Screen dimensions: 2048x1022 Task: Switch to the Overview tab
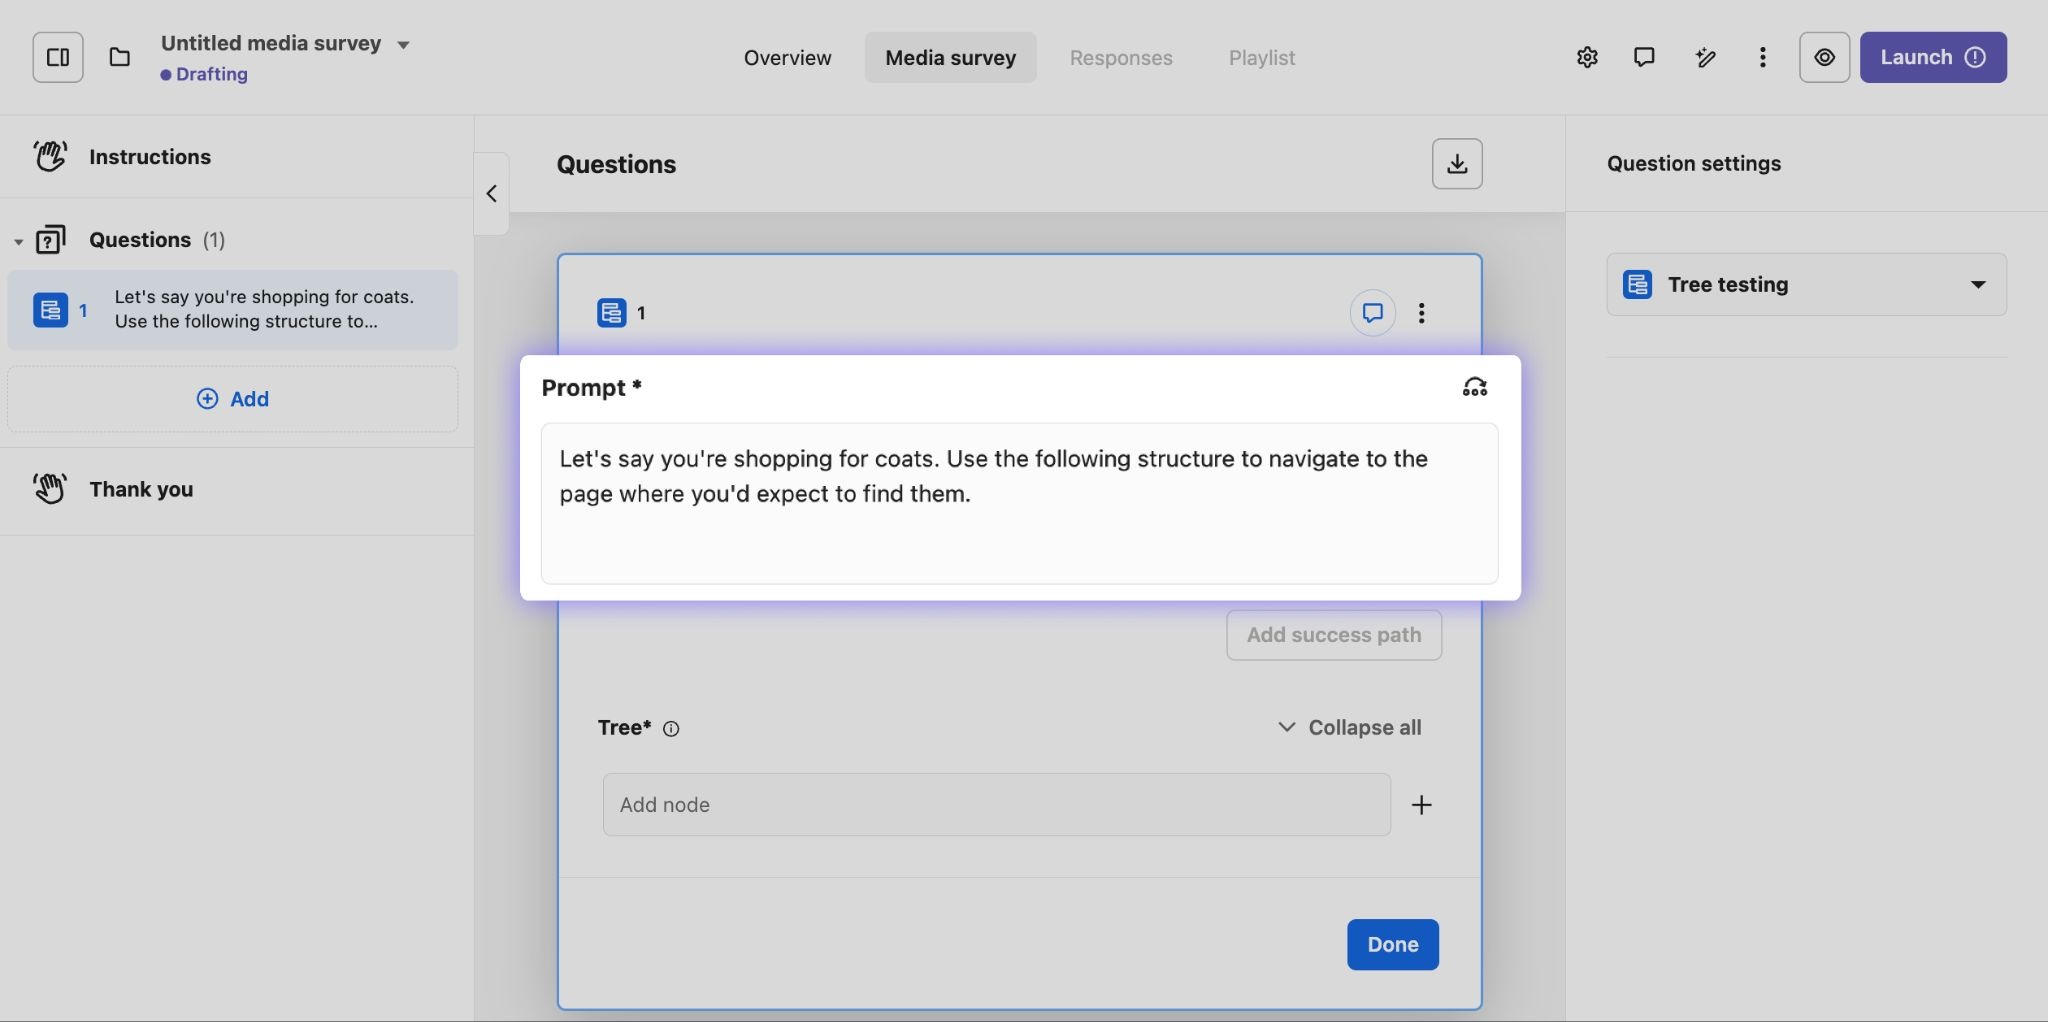point(787,58)
